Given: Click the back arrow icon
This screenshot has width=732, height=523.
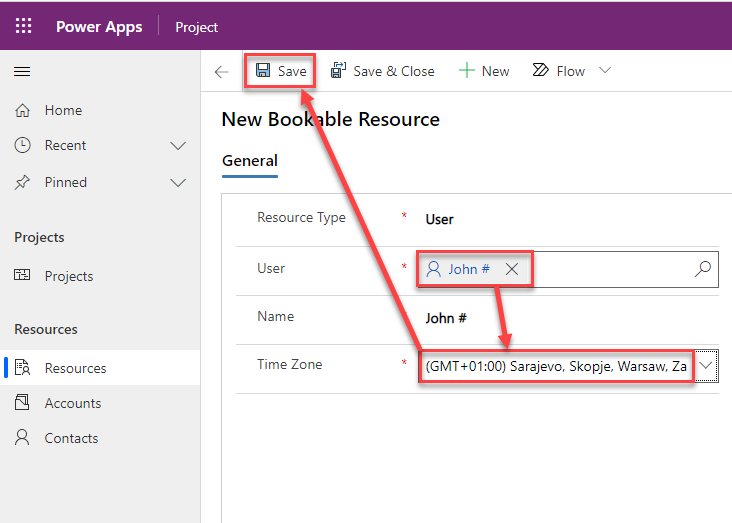Looking at the screenshot, I should click(x=222, y=71).
